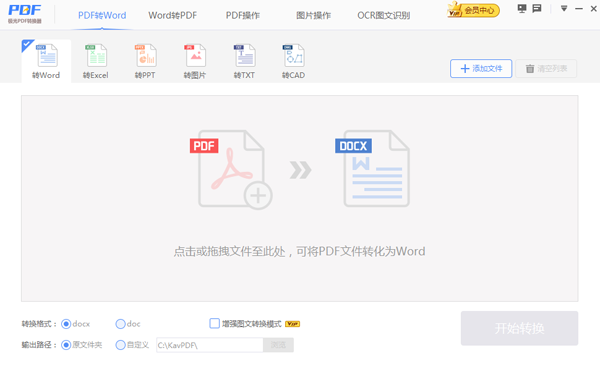Click the monitor icon in title bar
The width and height of the screenshot is (600, 366).
click(522, 8)
